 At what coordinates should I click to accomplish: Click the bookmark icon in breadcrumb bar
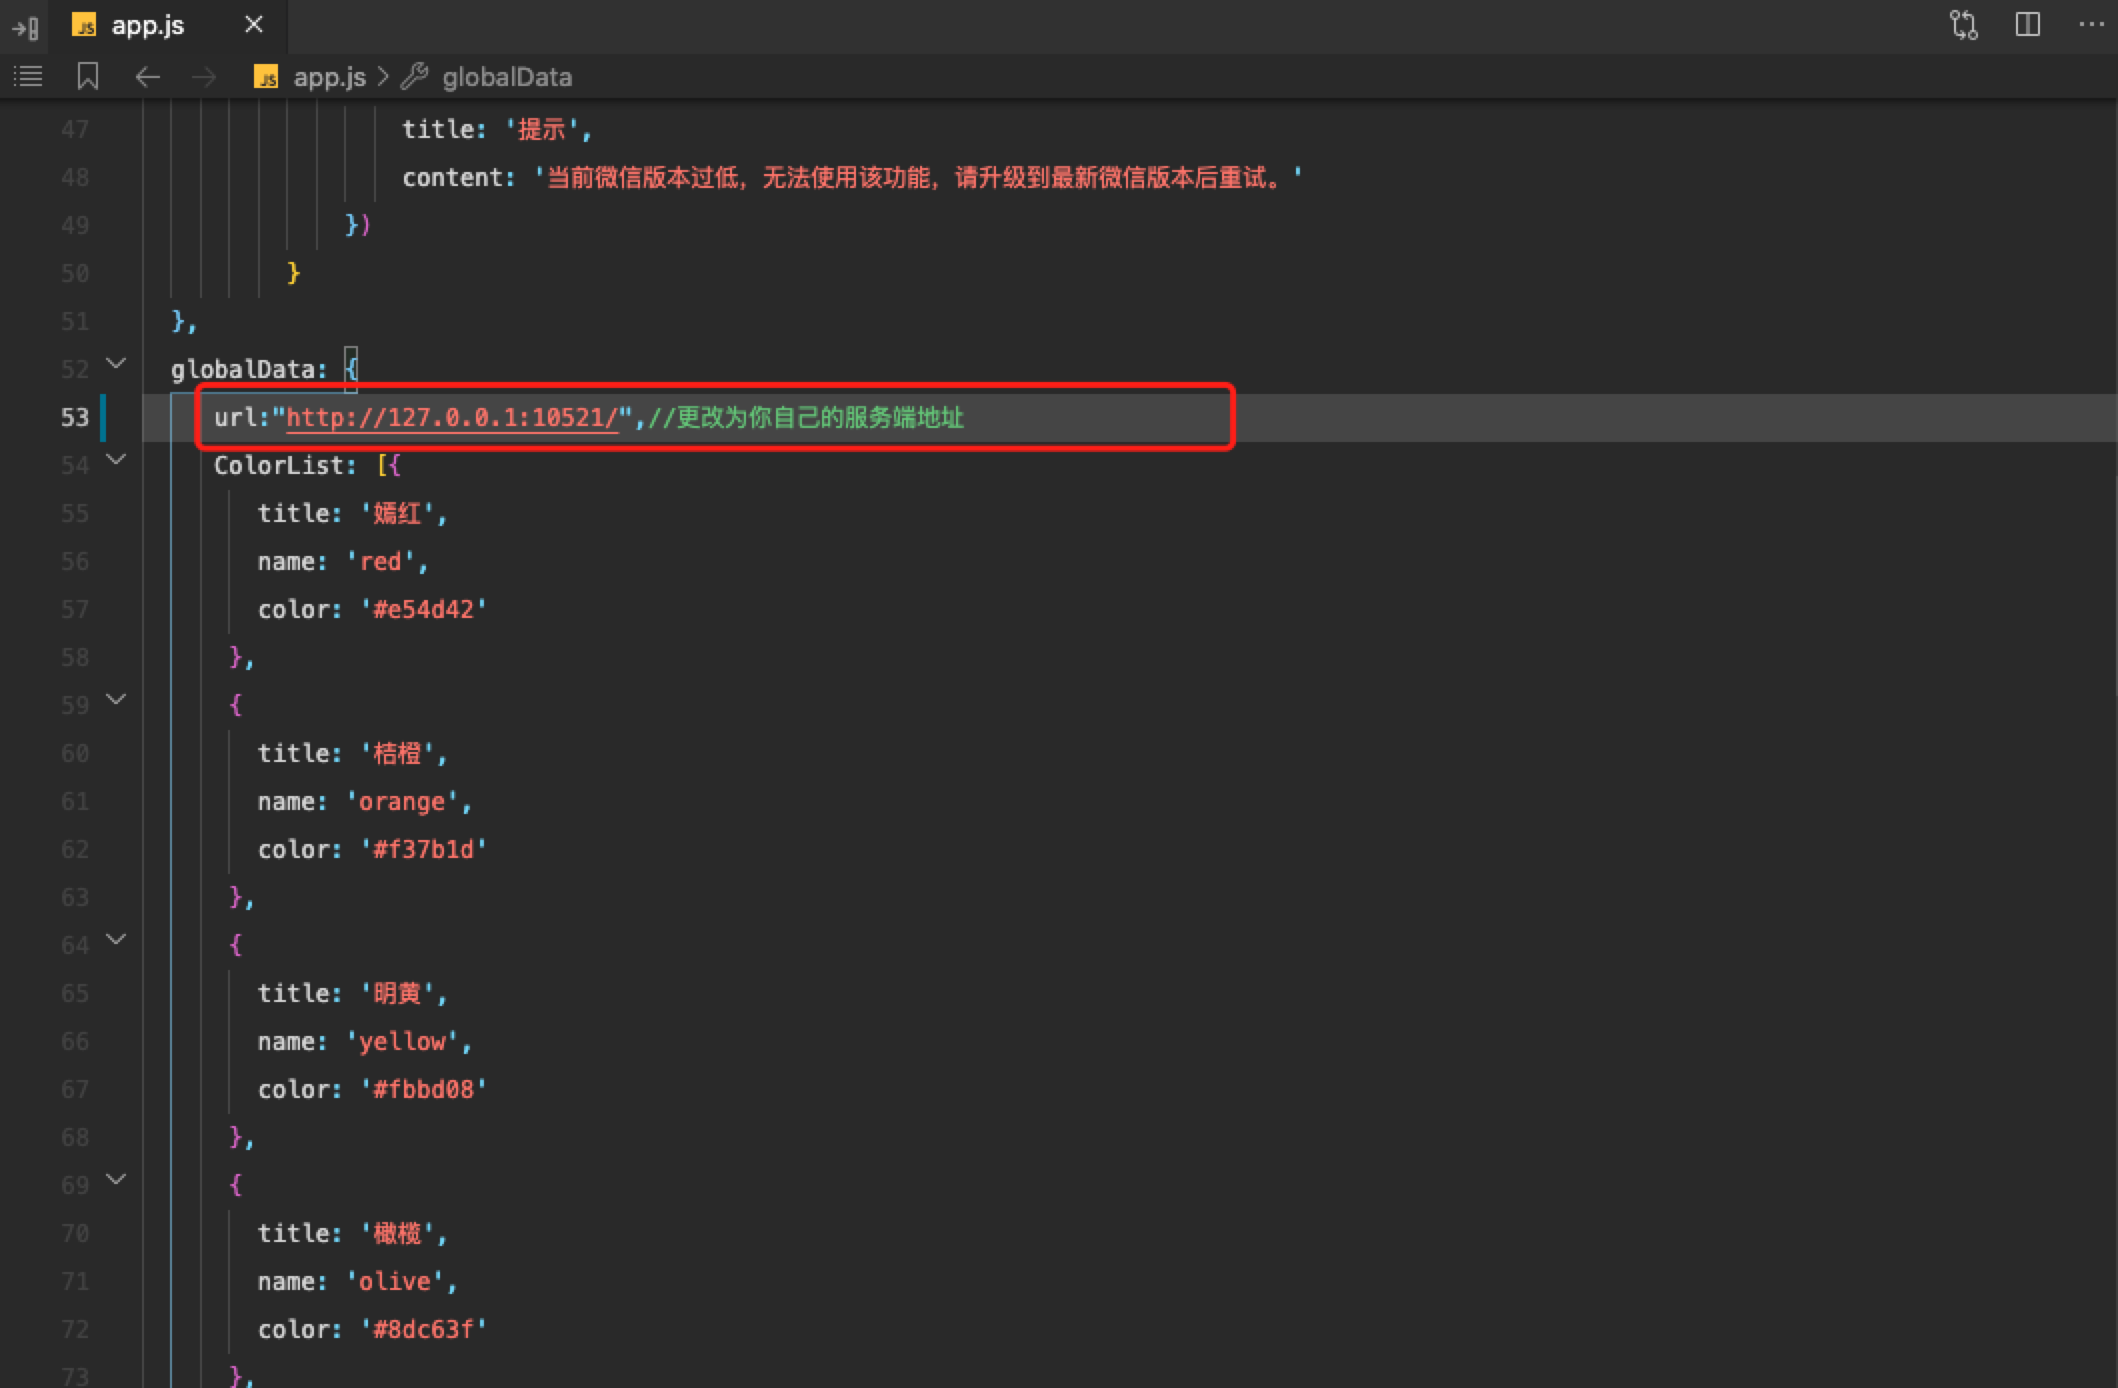point(88,76)
